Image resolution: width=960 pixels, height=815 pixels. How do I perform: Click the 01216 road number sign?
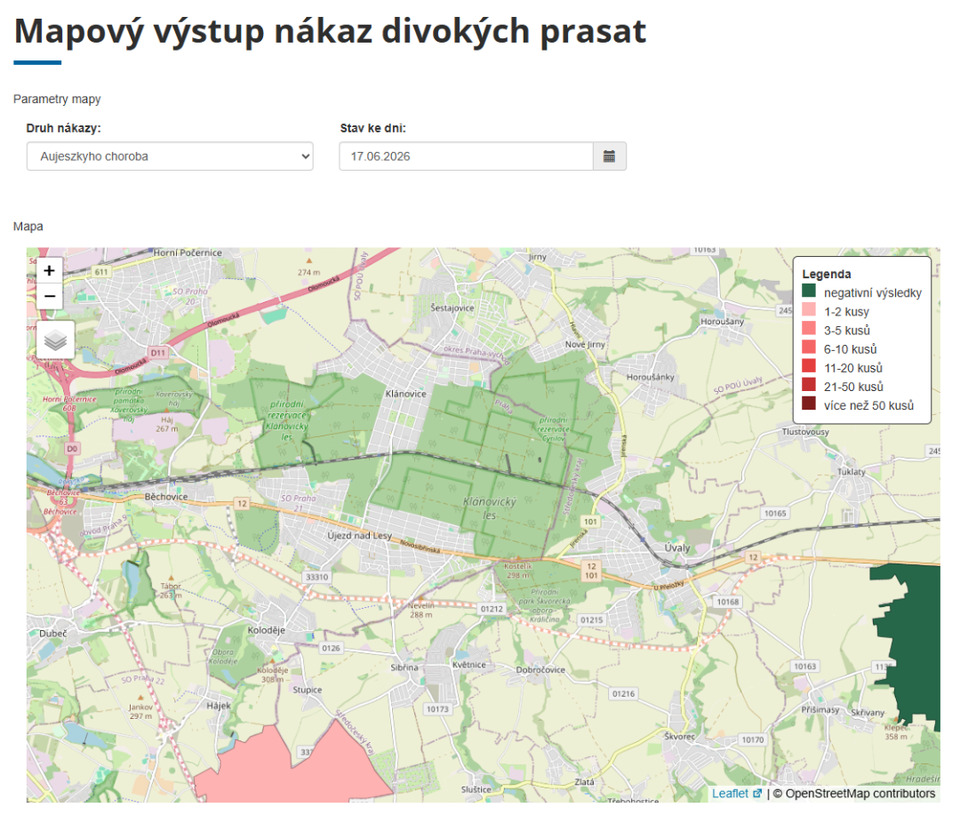623,694
